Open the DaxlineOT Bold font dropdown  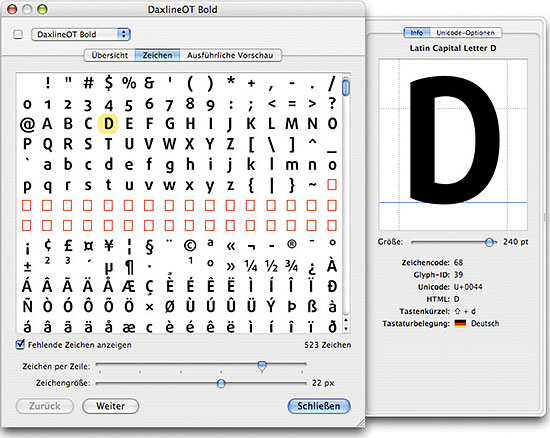click(x=81, y=34)
